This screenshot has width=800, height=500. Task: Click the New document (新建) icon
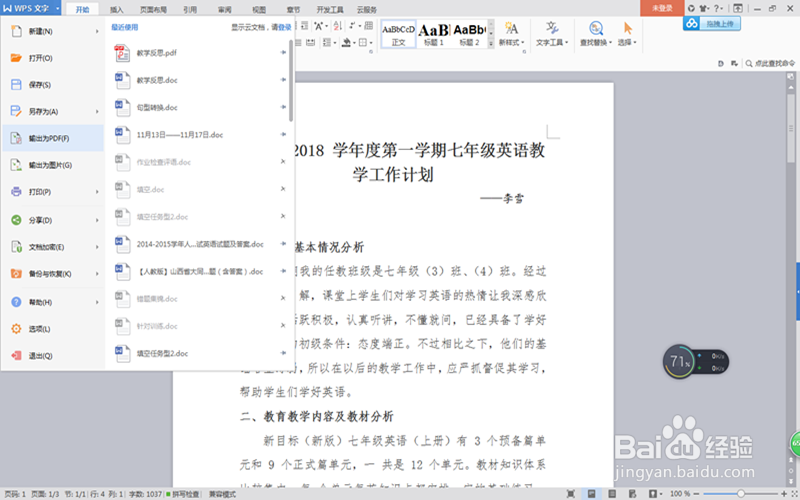[16, 31]
